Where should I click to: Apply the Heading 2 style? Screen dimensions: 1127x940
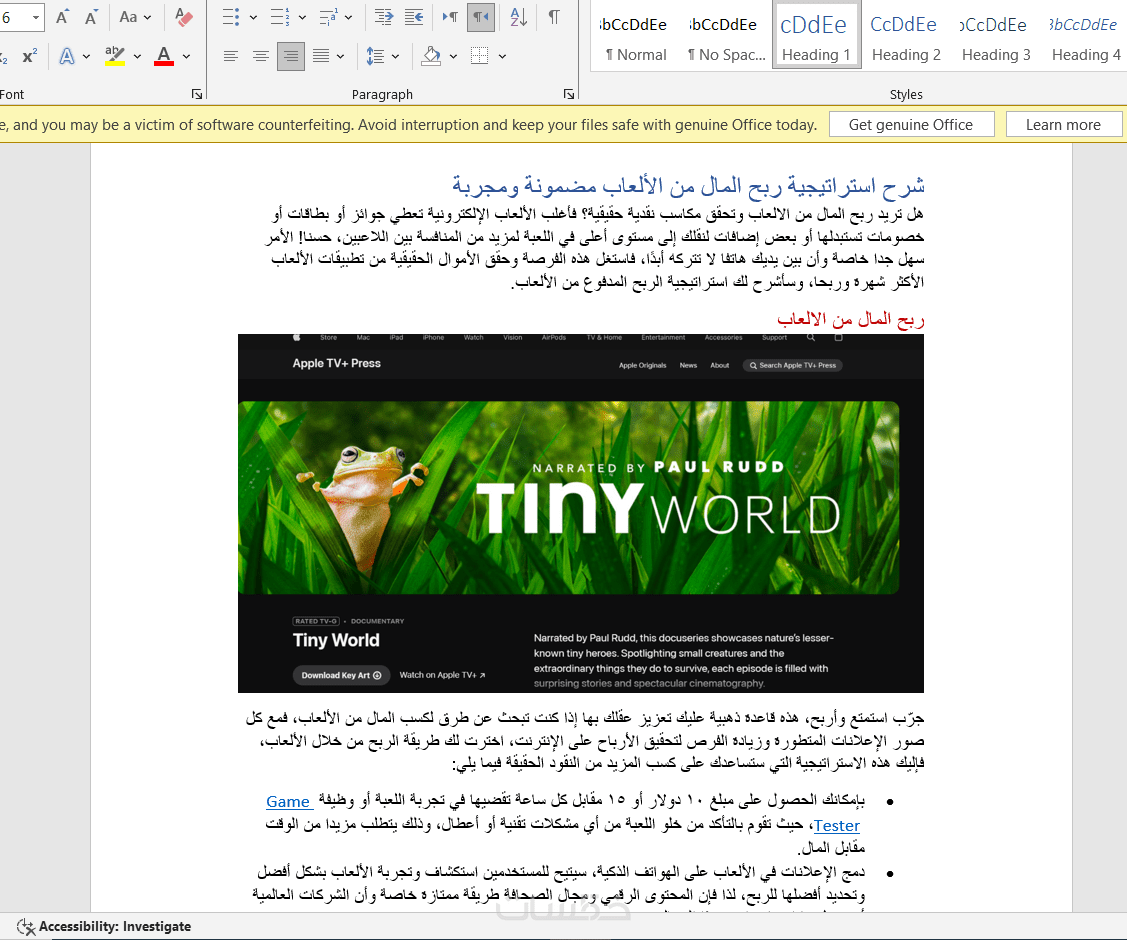(906, 36)
